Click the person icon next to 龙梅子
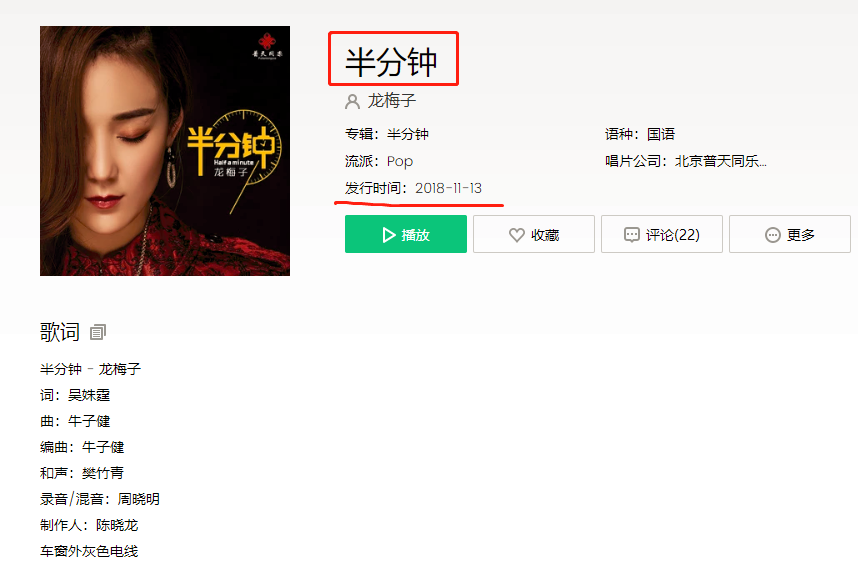This screenshot has height=563, width=858. tap(352, 101)
